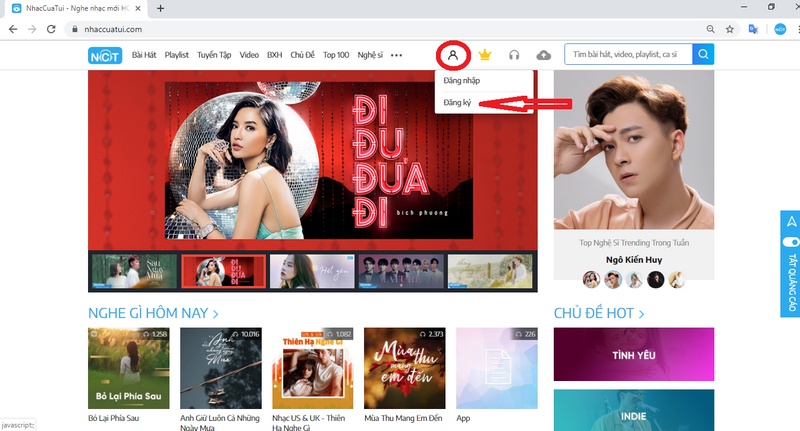Open the CHỦ ĐỀ HOT section

click(599, 313)
